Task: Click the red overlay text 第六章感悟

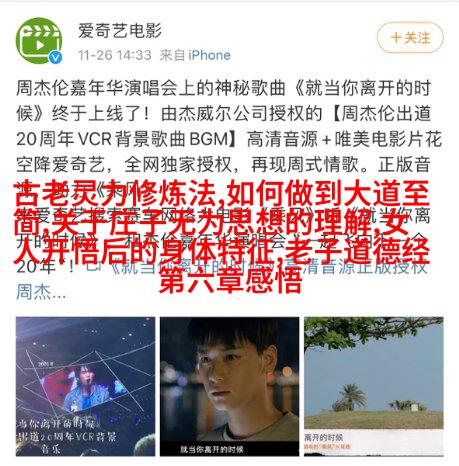Action: coord(231,281)
